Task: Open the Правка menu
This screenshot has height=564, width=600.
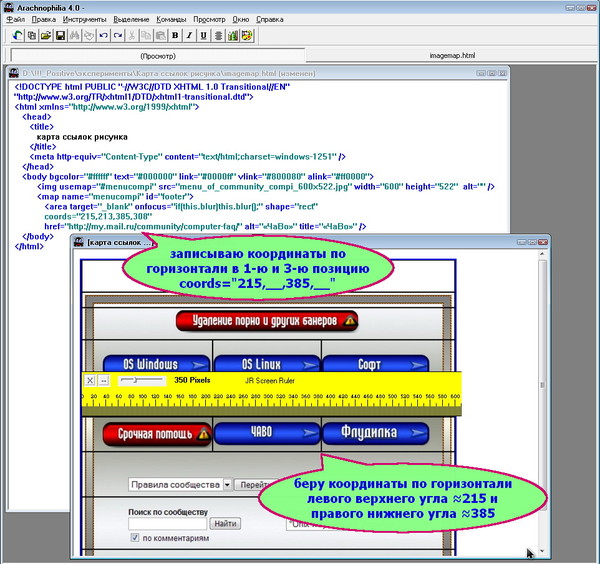Action: [x=44, y=20]
